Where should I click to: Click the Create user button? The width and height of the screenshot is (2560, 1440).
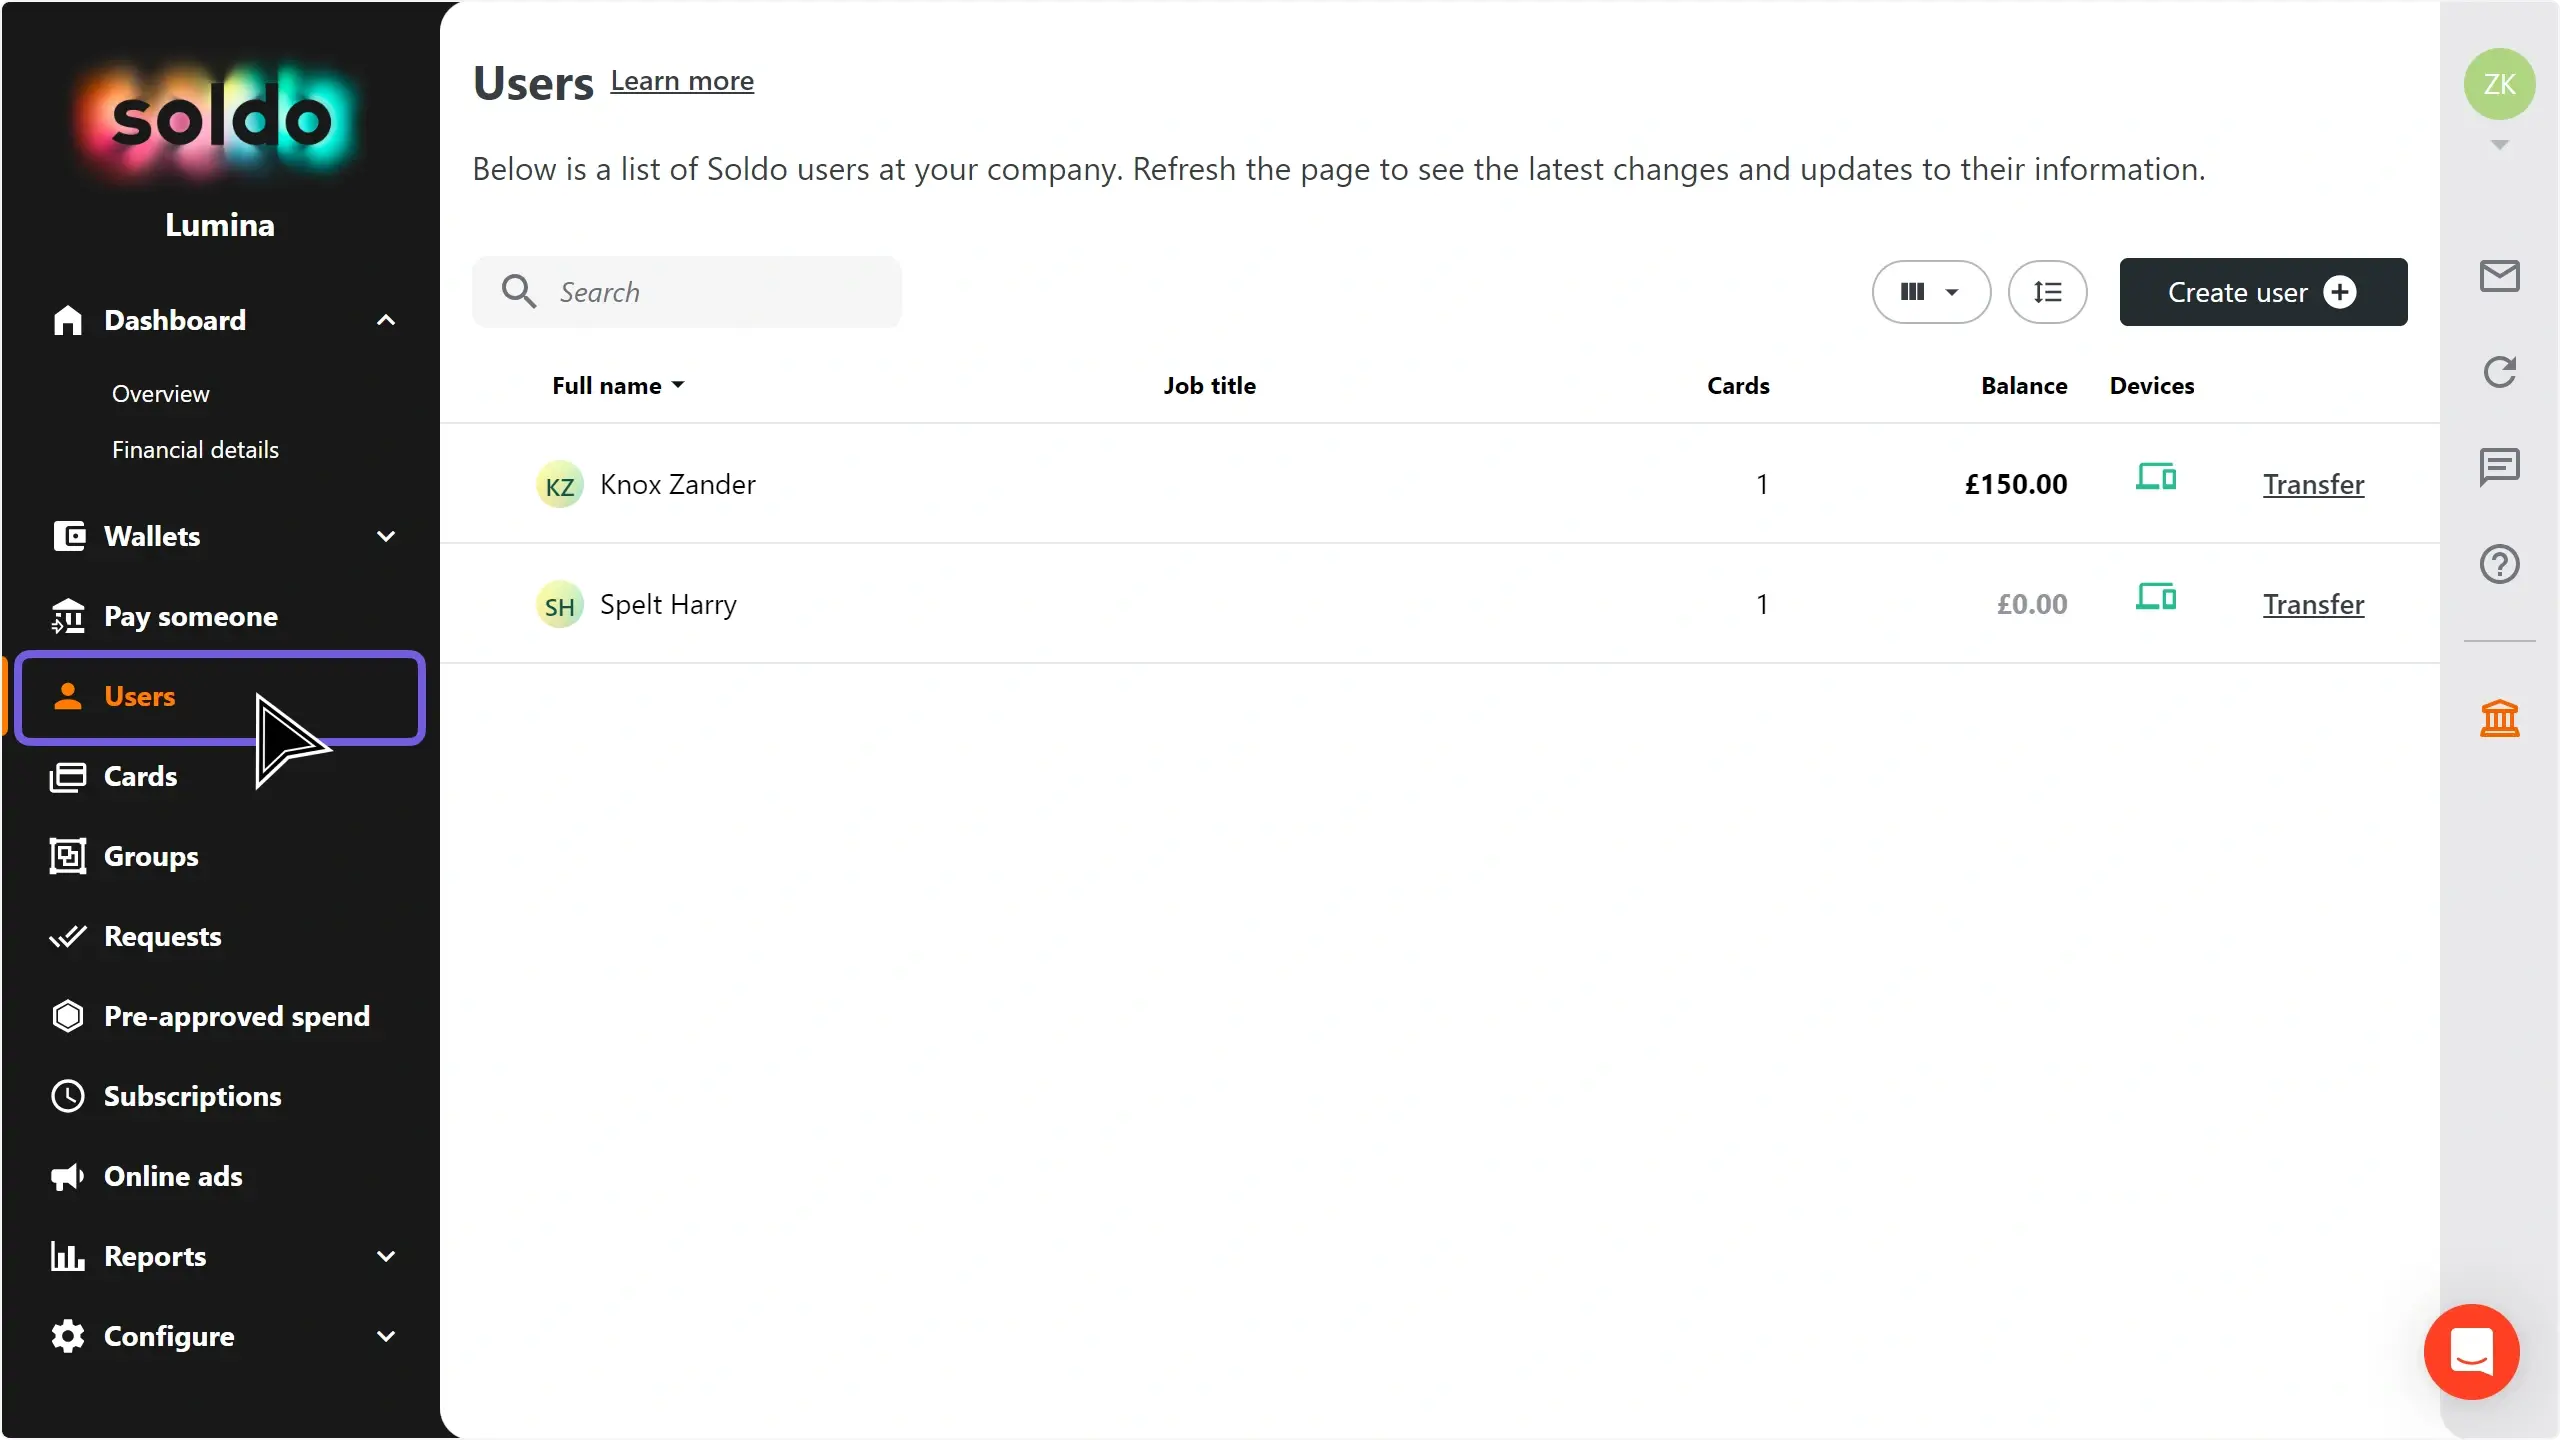click(2262, 292)
